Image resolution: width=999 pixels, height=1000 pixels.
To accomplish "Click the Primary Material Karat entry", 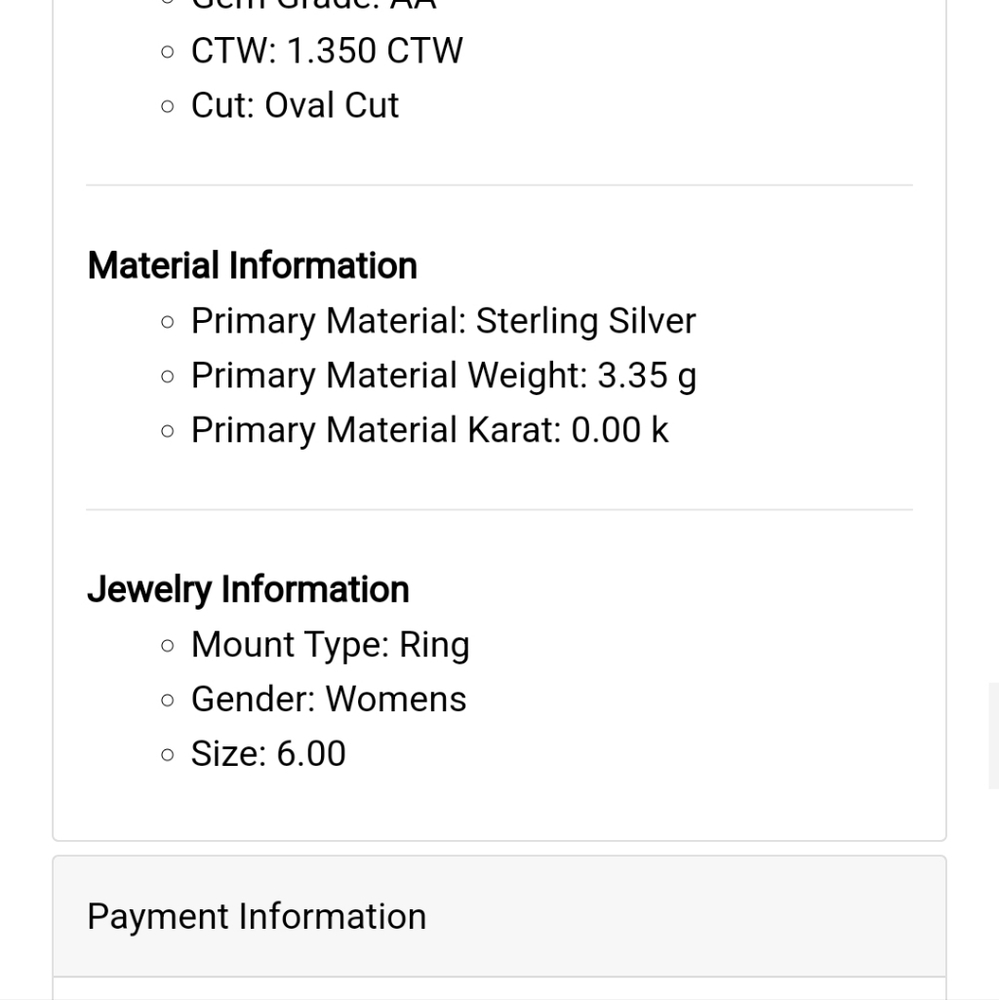I will pyautogui.click(x=429, y=430).
